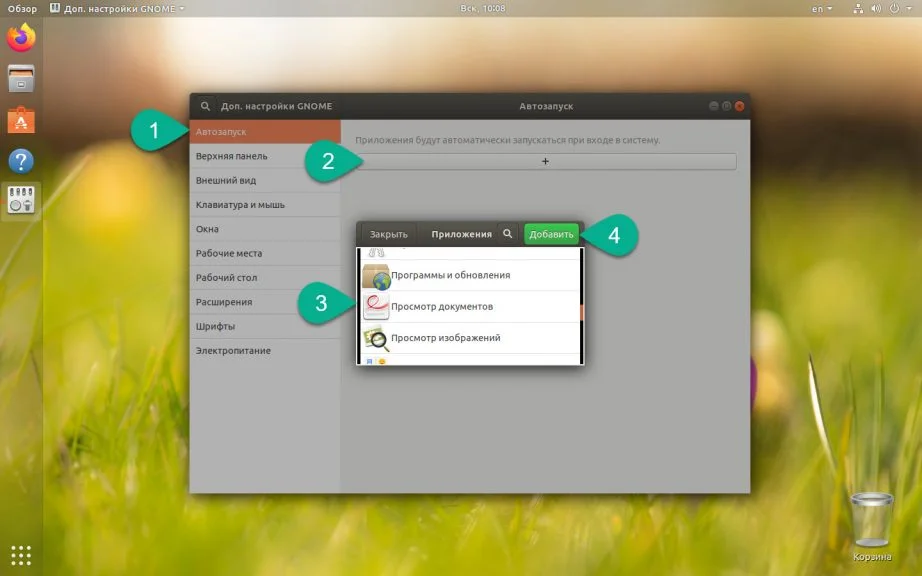The width and height of the screenshot is (922, 576).
Task: Open the Расширения section
Action: coord(265,302)
